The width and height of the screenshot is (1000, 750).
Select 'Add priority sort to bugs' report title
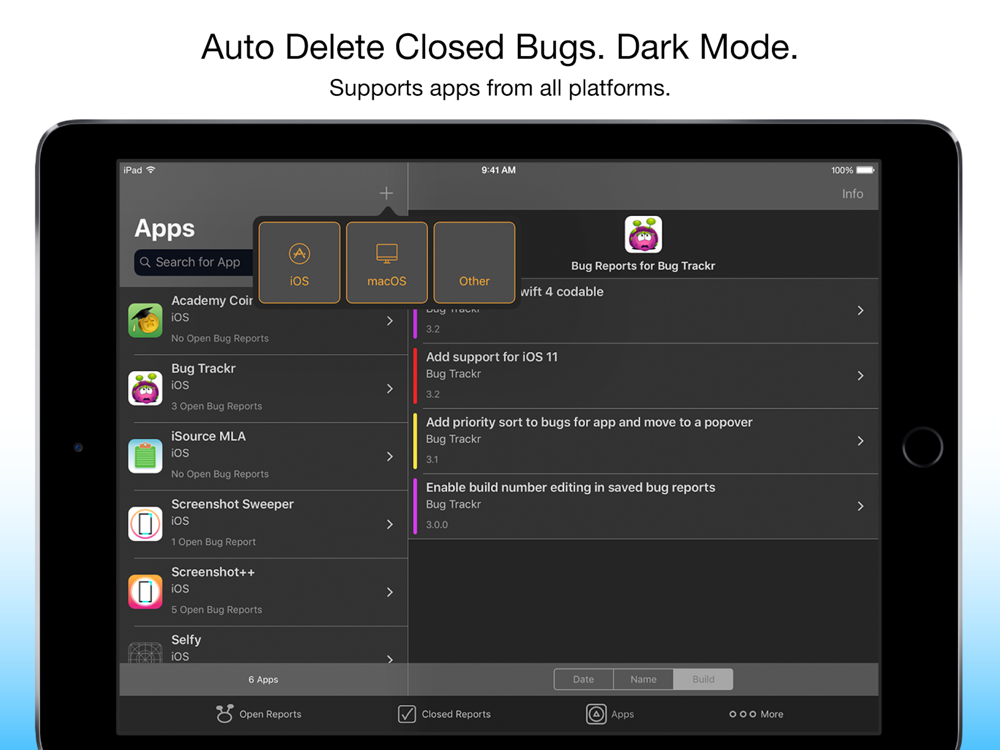coord(589,422)
